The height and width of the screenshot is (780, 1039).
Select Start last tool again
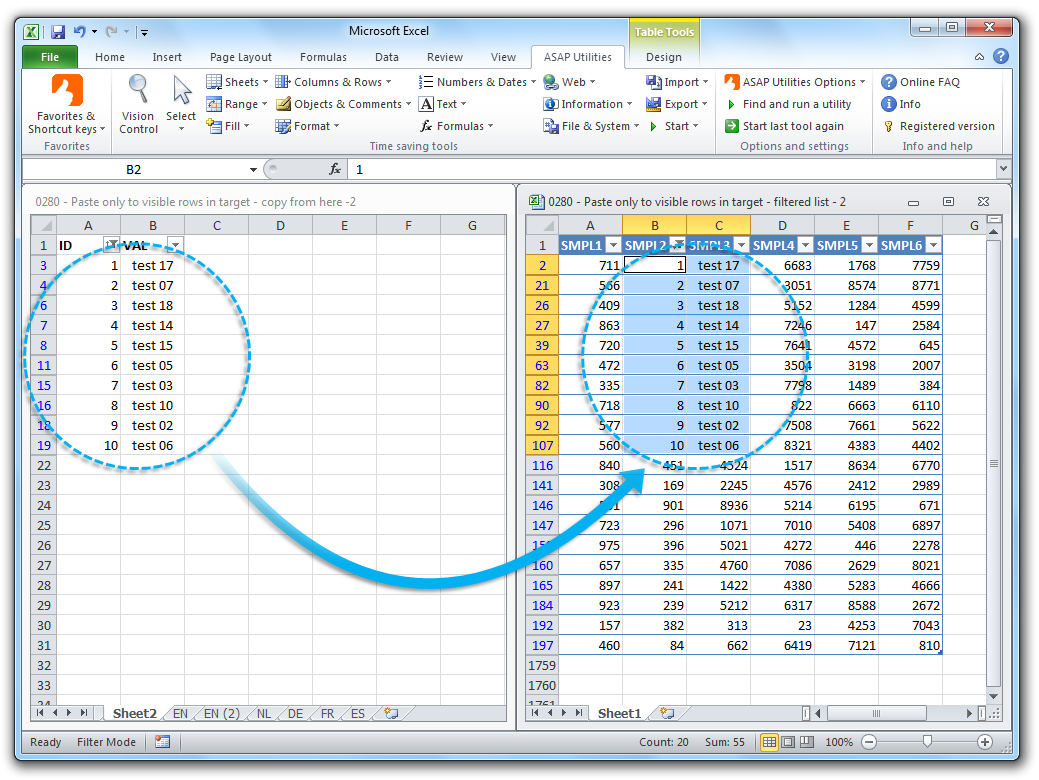point(791,126)
